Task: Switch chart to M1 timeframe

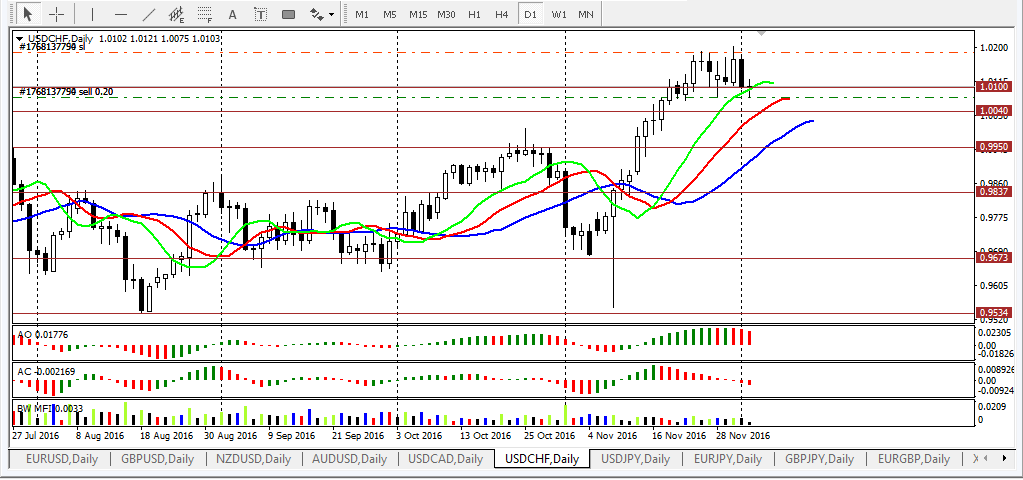Action: [x=362, y=14]
